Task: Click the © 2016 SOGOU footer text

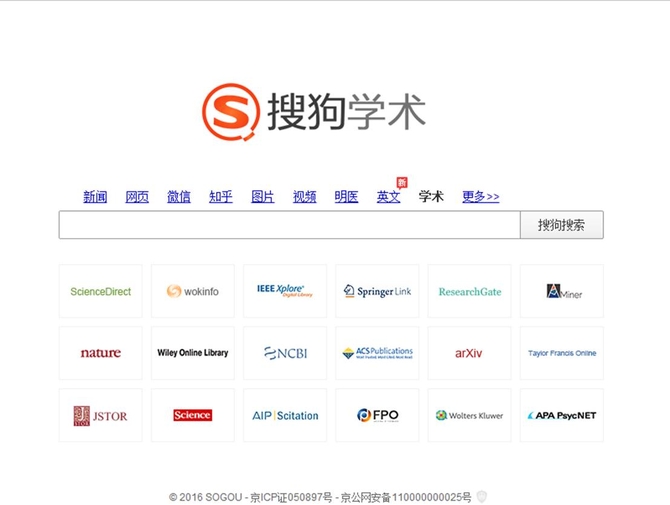Action: pyautogui.click(x=206, y=497)
